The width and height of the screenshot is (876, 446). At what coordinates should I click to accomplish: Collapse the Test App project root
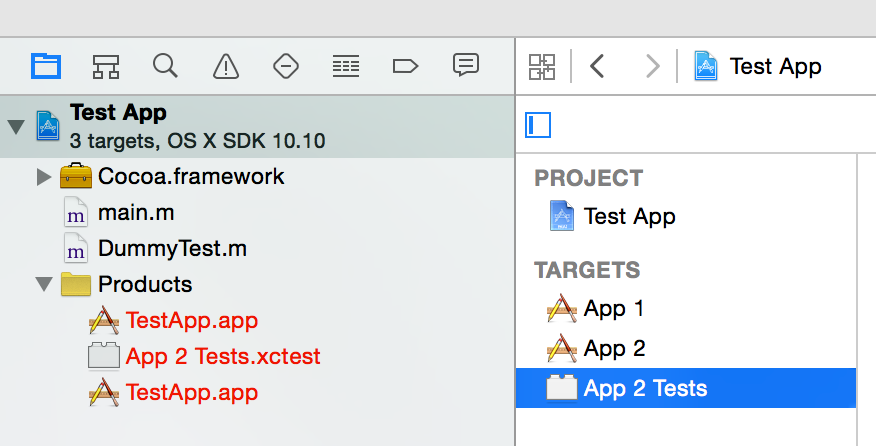pyautogui.click(x=16, y=127)
